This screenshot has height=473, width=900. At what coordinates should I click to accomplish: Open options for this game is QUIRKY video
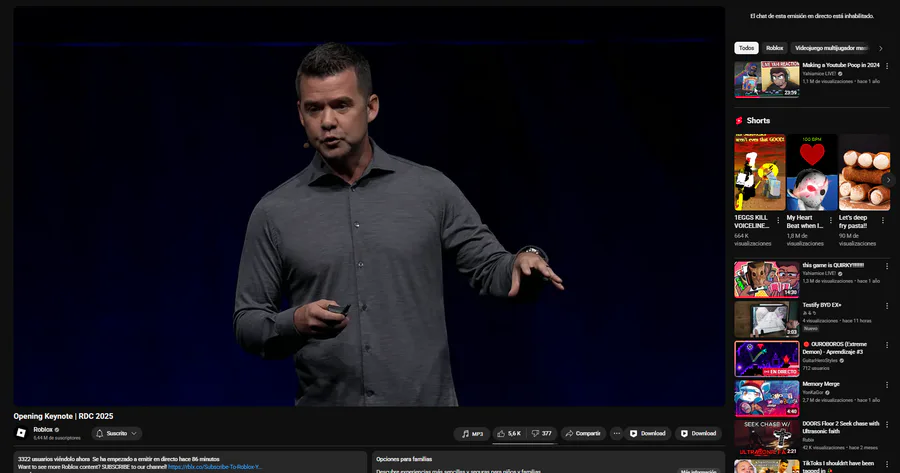[887, 266]
